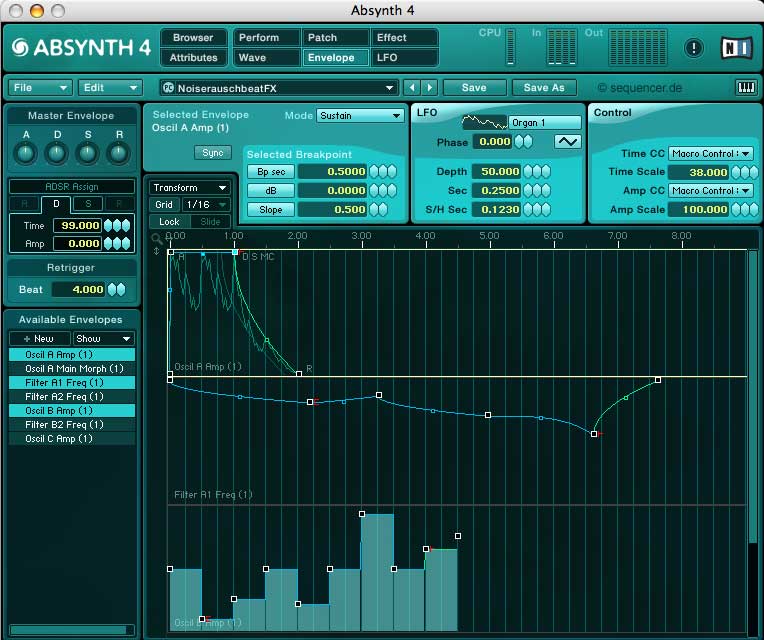The height and width of the screenshot is (640, 764).
Task: Click the panic exclamation icon
Action: point(693,48)
